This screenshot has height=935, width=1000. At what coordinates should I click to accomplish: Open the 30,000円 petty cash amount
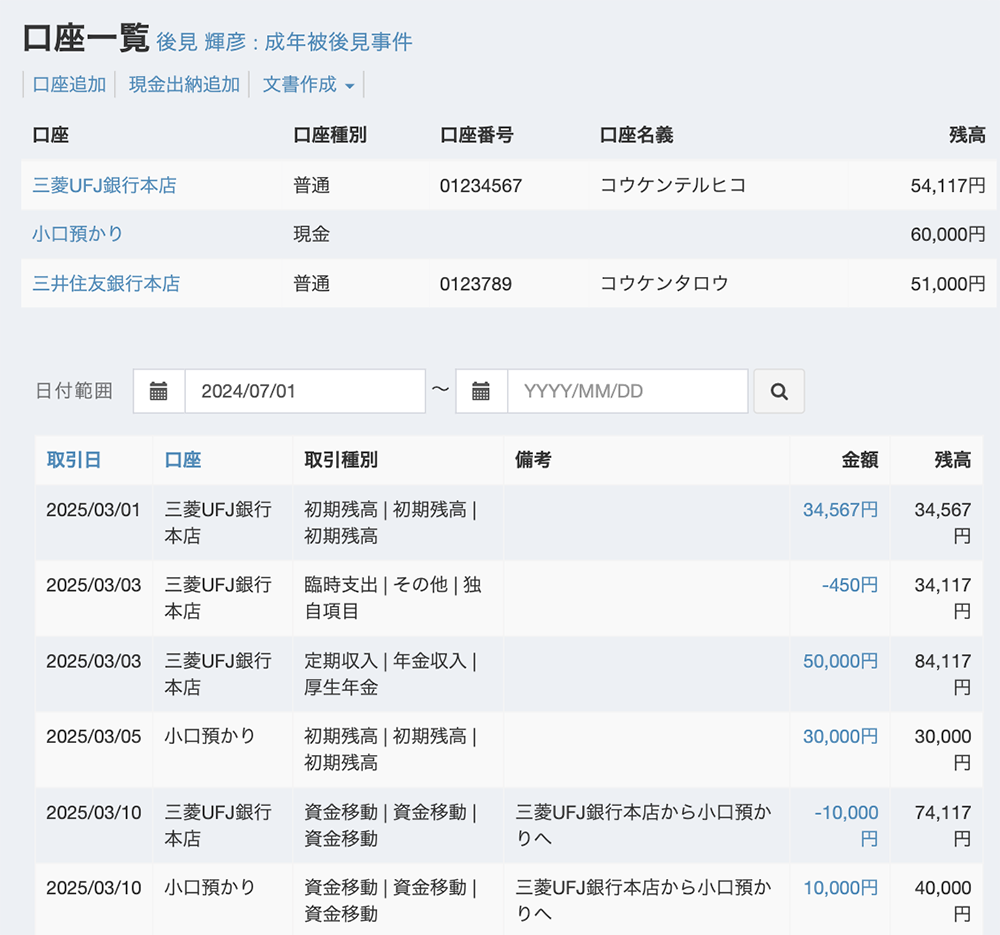(840, 736)
